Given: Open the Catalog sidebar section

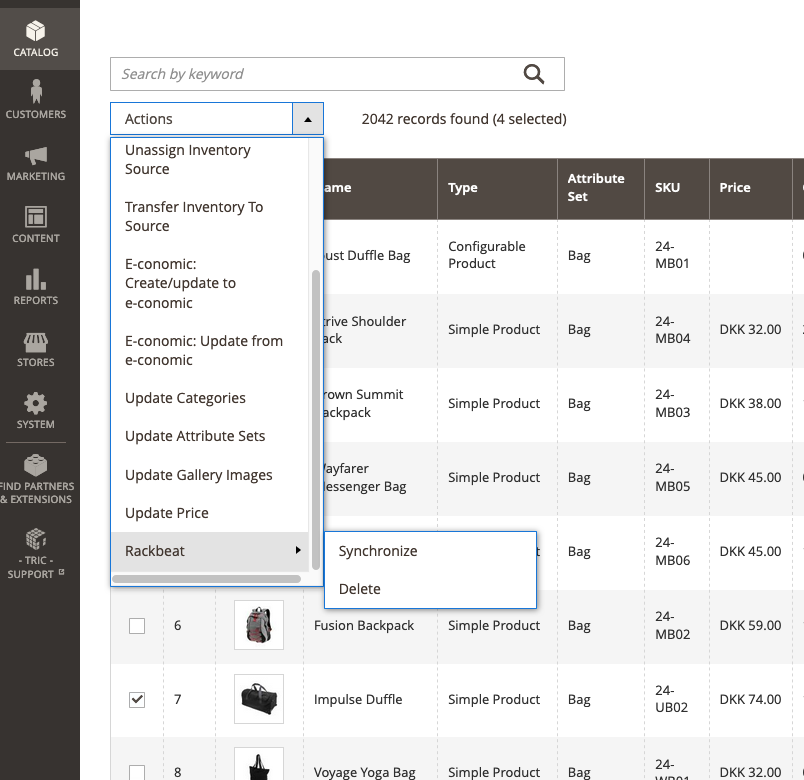Looking at the screenshot, I should click(36, 39).
